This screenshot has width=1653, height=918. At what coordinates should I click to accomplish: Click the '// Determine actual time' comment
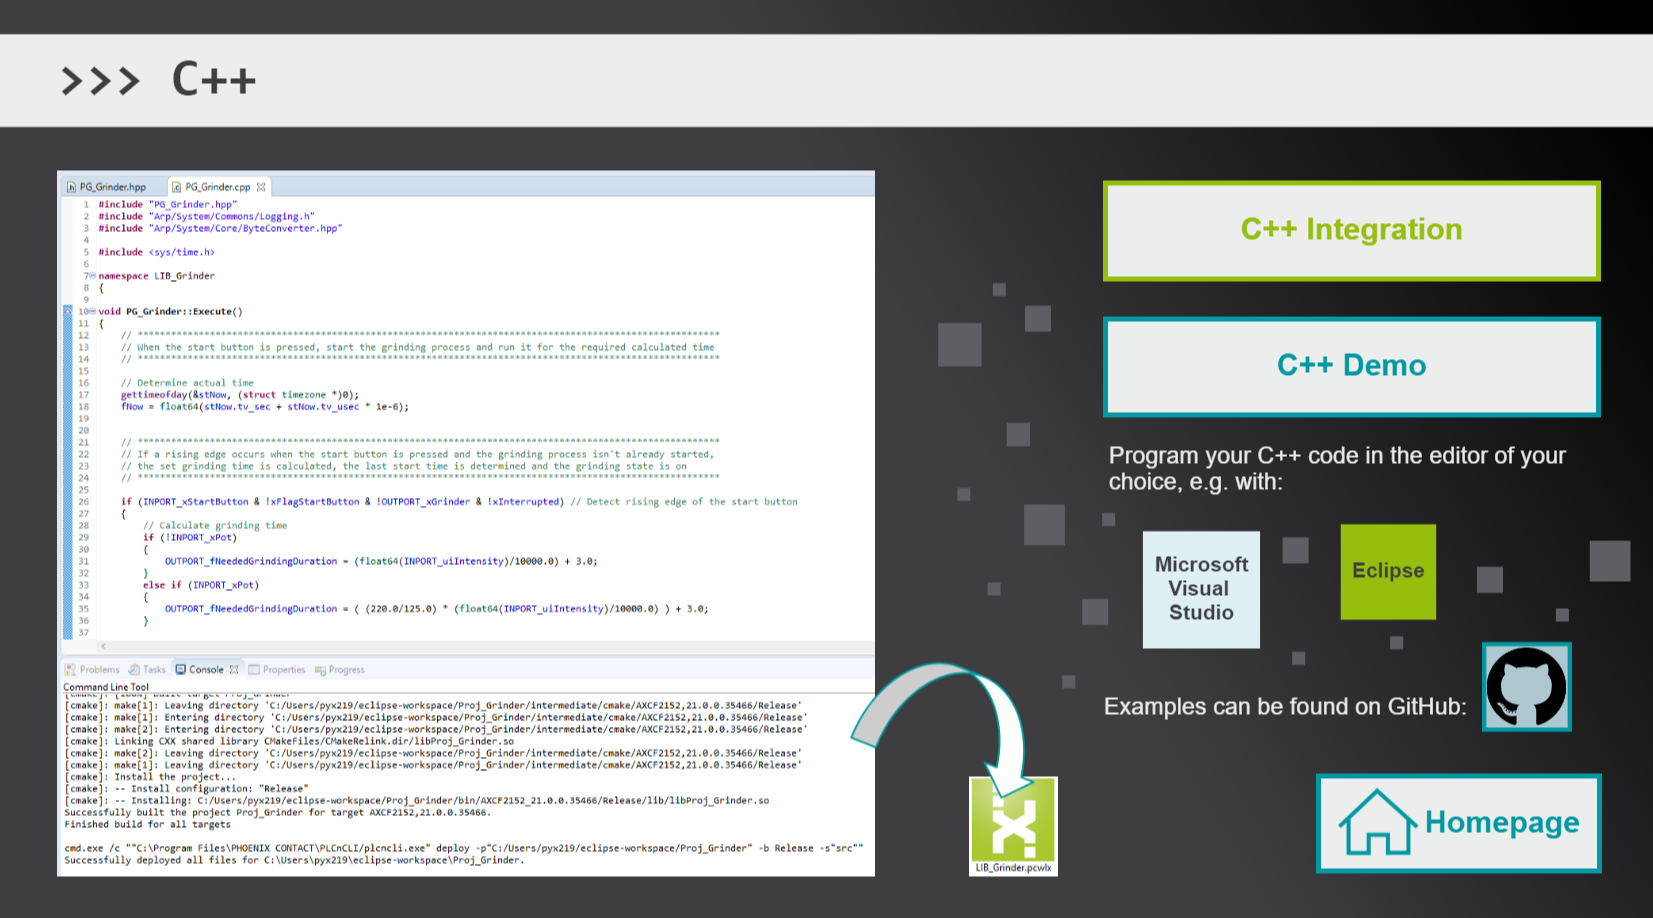coord(187,383)
